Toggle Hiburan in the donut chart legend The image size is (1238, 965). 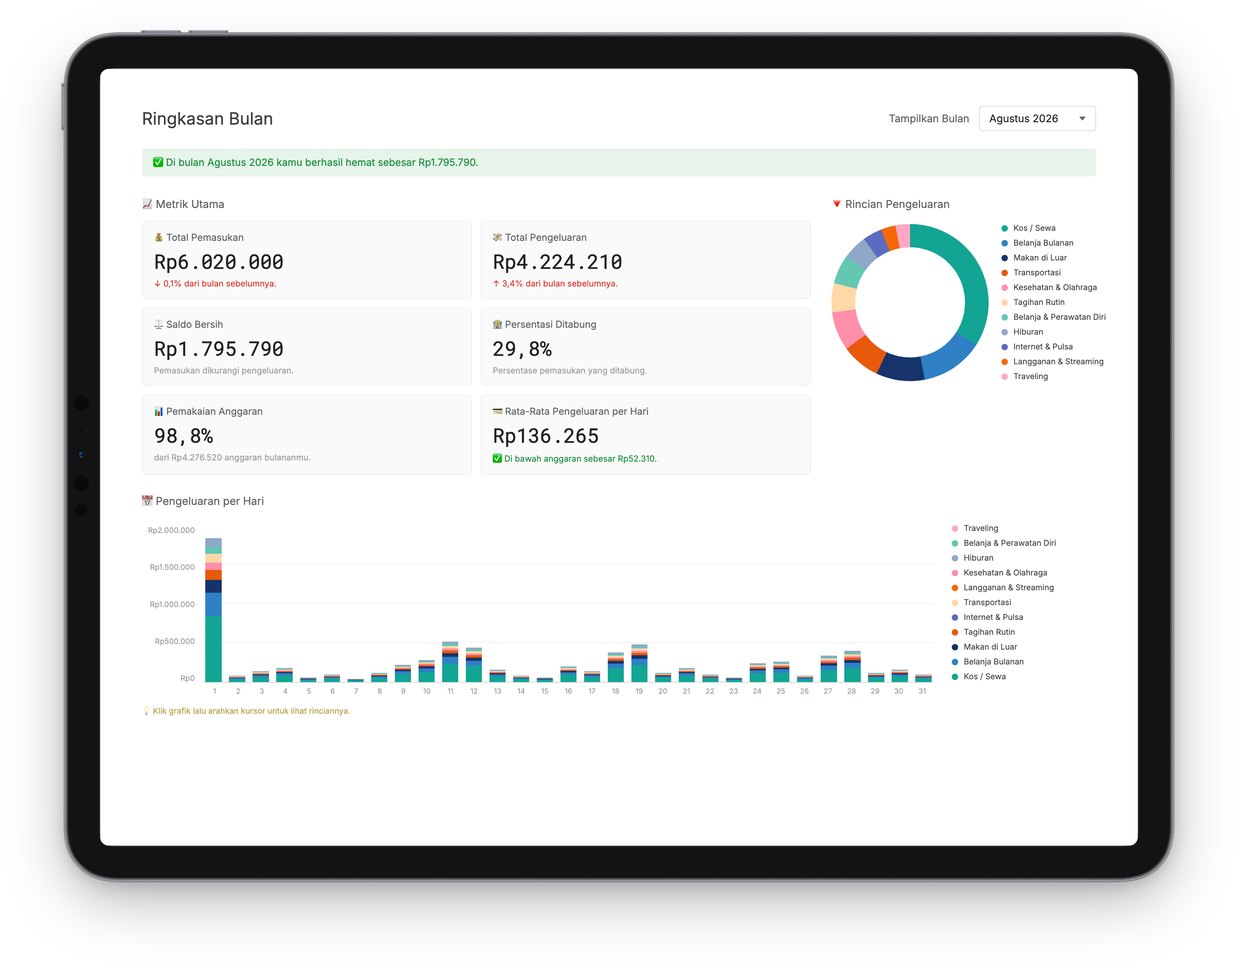(x=1022, y=332)
